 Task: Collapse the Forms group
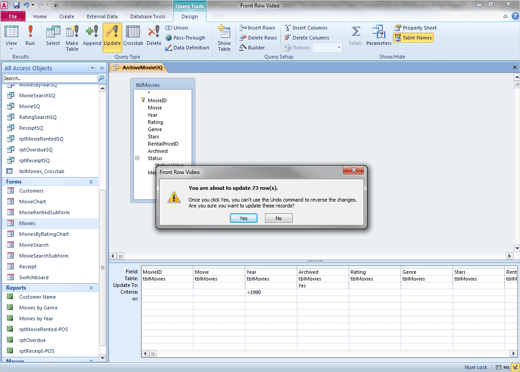click(x=91, y=182)
